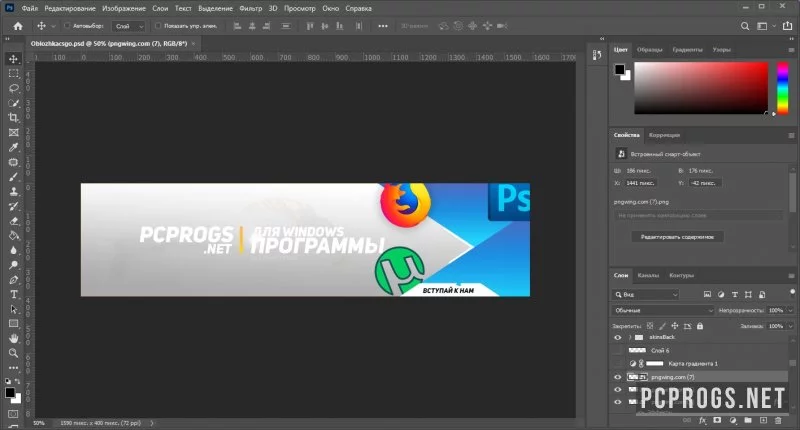The image size is (800, 430).
Task: Open the Layers panel menu
Action: (791, 275)
